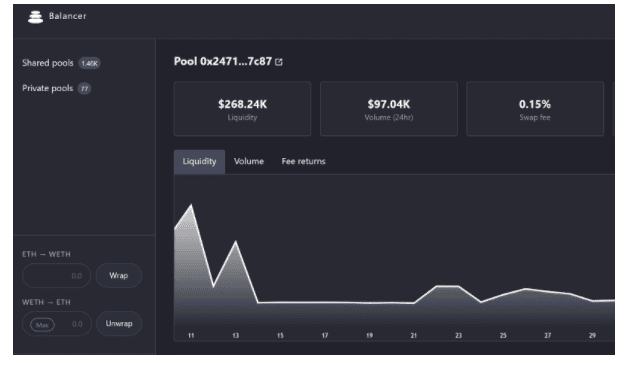The width and height of the screenshot is (640, 381).
Task: Focus the ETH to WETH amount input
Action: pyautogui.click(x=56, y=276)
